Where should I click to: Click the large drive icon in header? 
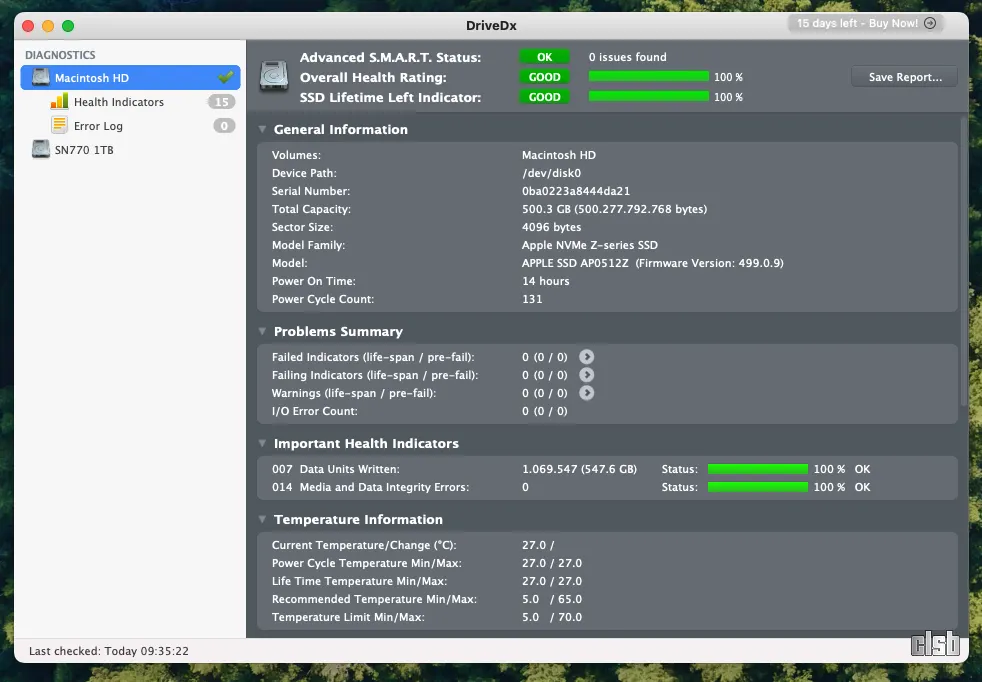coord(274,77)
